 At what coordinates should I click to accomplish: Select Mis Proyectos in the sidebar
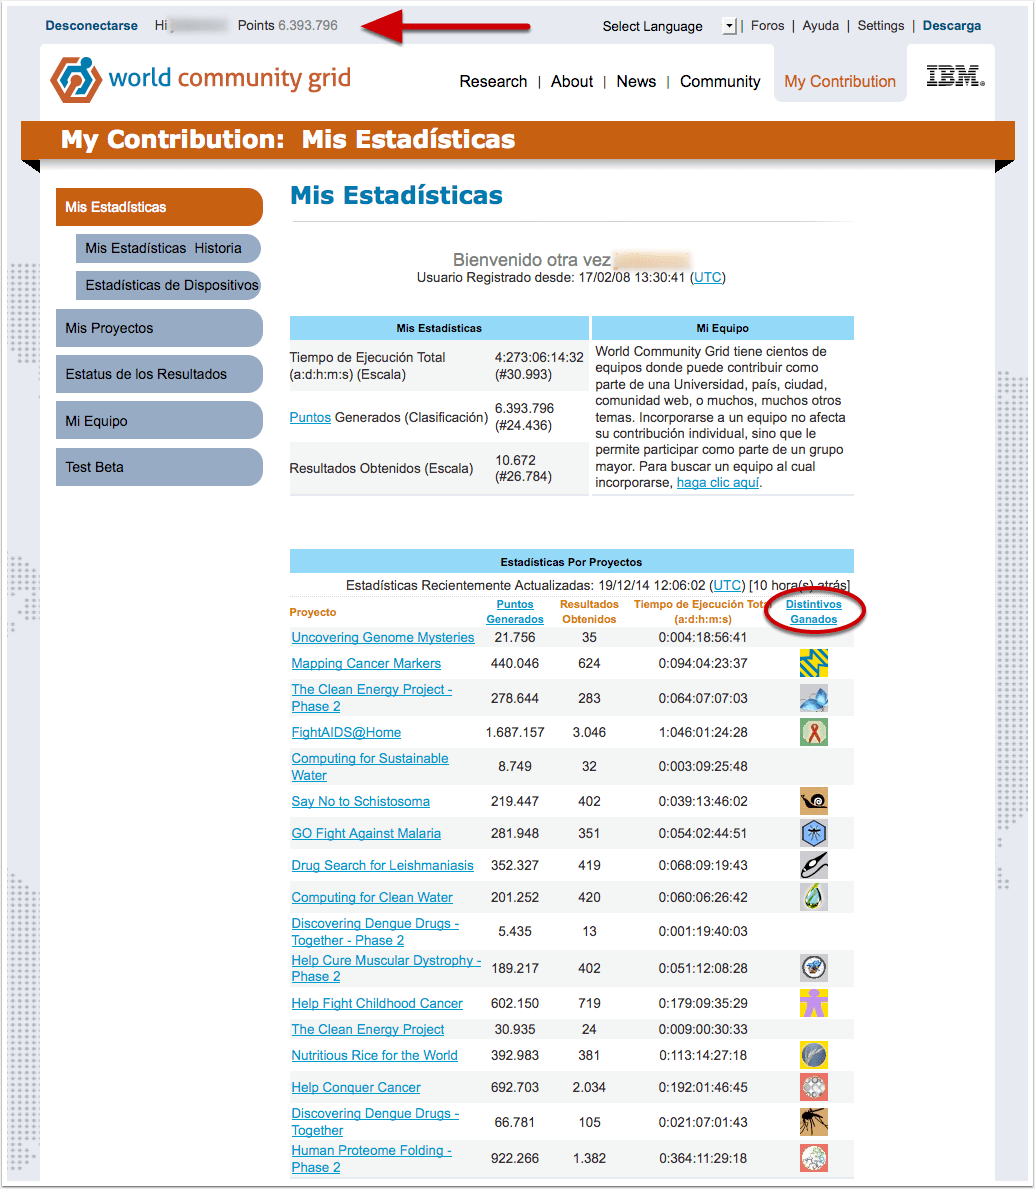pos(159,328)
